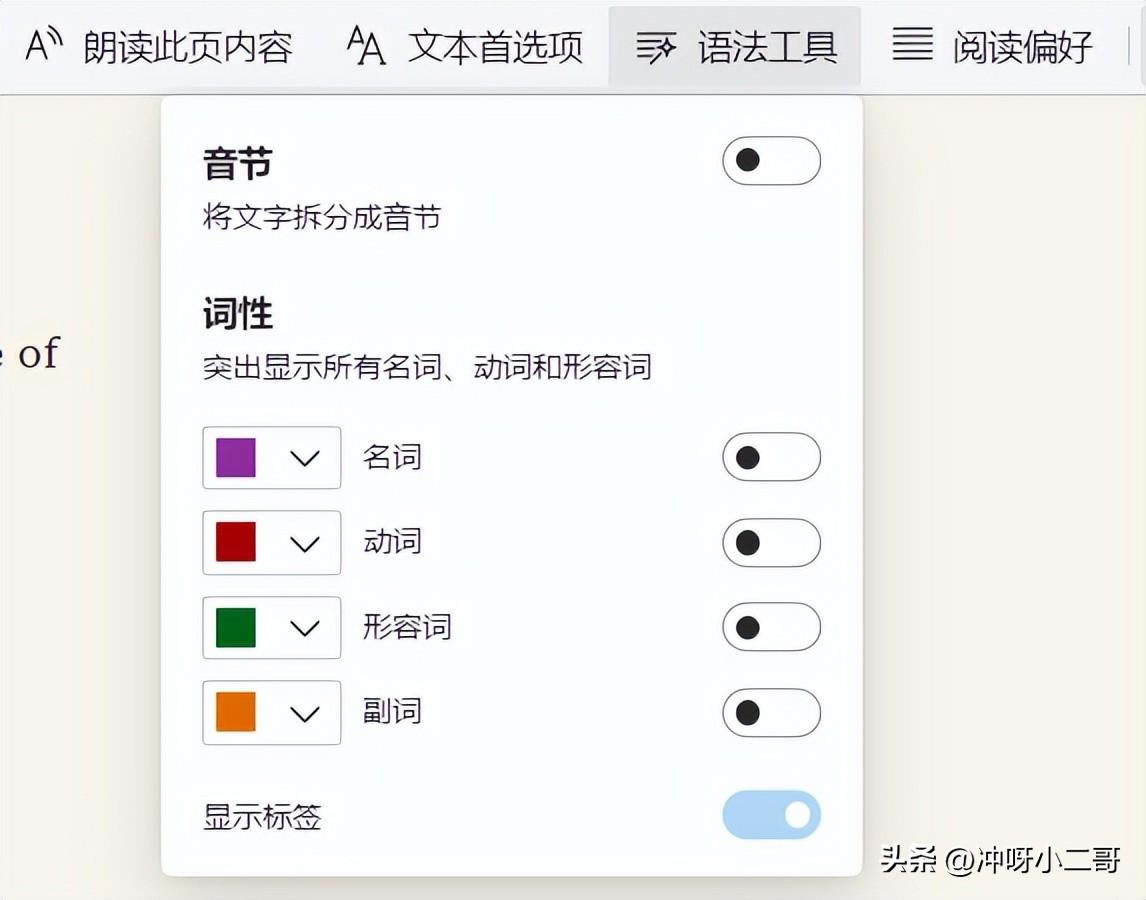The width and height of the screenshot is (1146, 900).
Task: Switch to the 语法工具 toolbar tab
Action: [x=735, y=44]
